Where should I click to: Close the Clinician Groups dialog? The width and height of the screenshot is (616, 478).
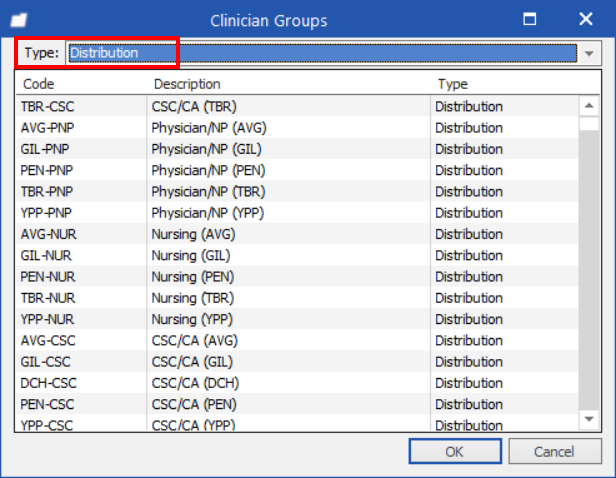tap(585, 19)
